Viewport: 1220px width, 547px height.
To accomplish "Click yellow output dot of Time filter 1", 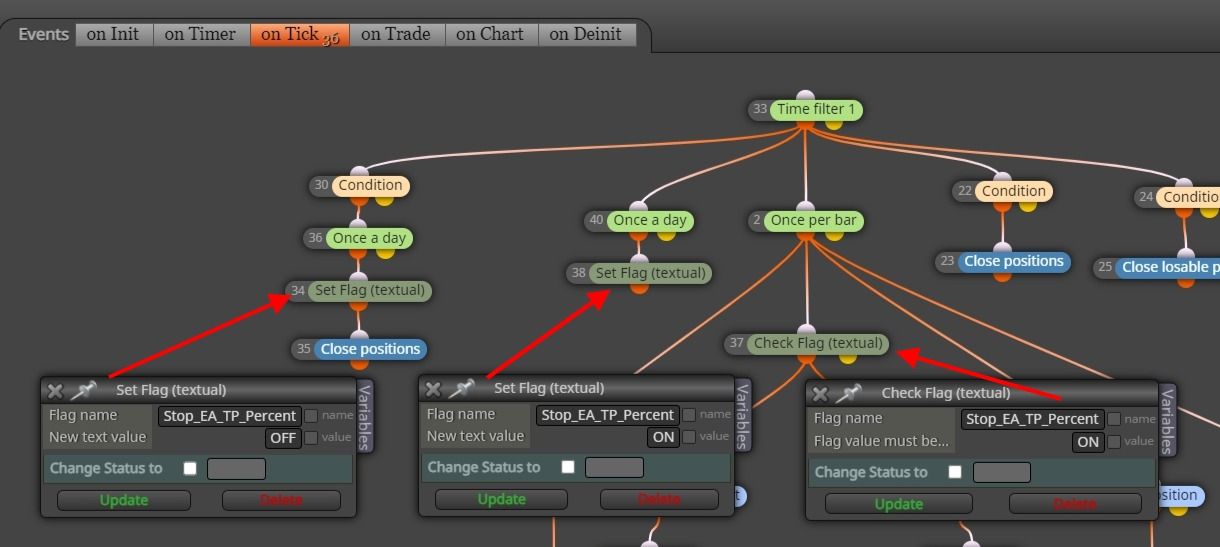I will pyautogui.click(x=833, y=123).
